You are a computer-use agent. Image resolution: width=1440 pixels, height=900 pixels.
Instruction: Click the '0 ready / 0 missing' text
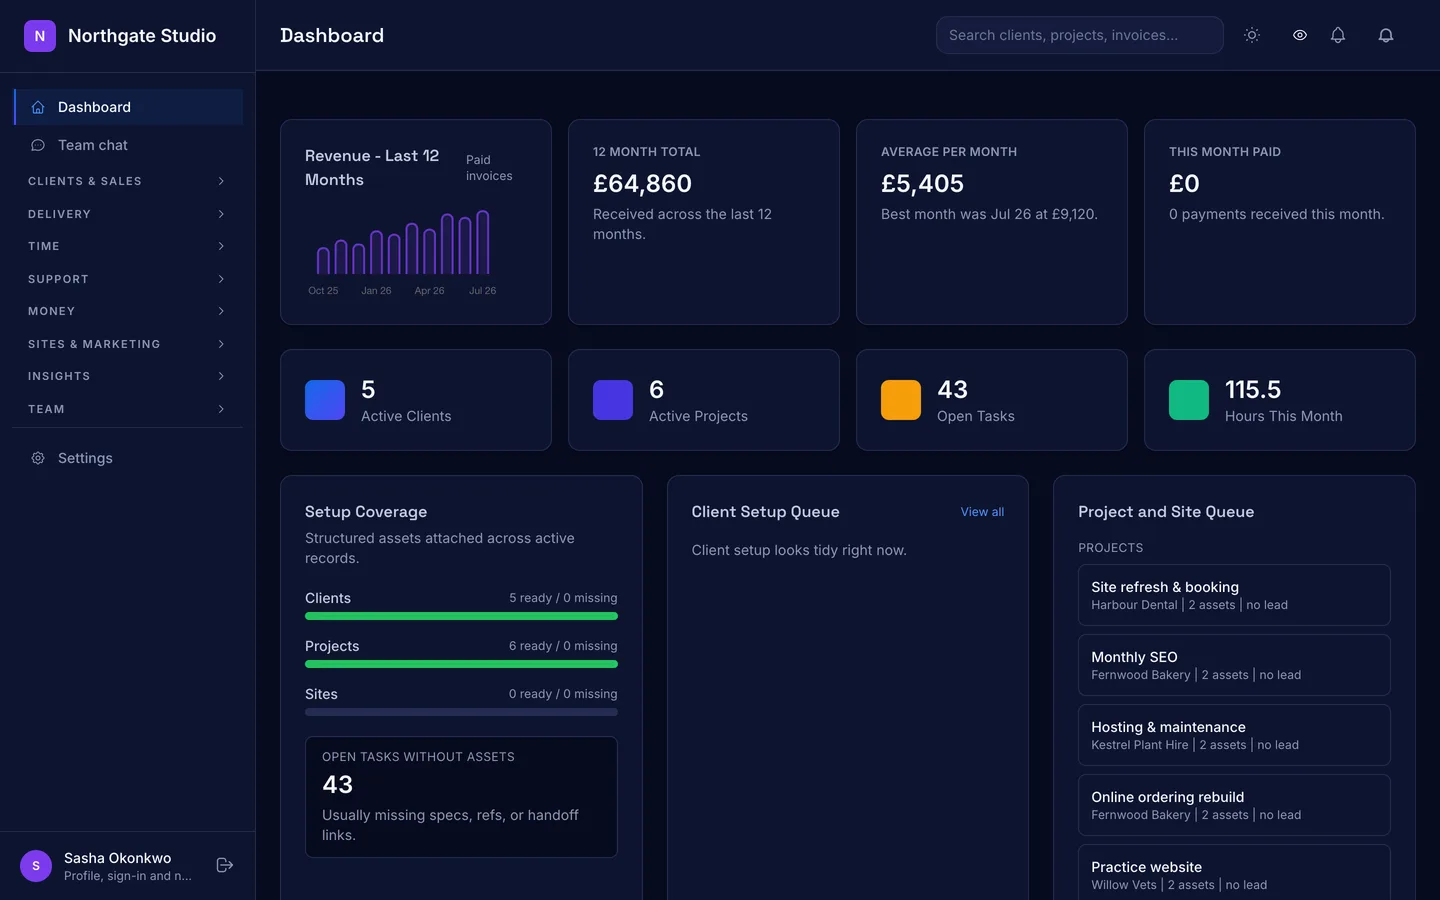tap(563, 694)
